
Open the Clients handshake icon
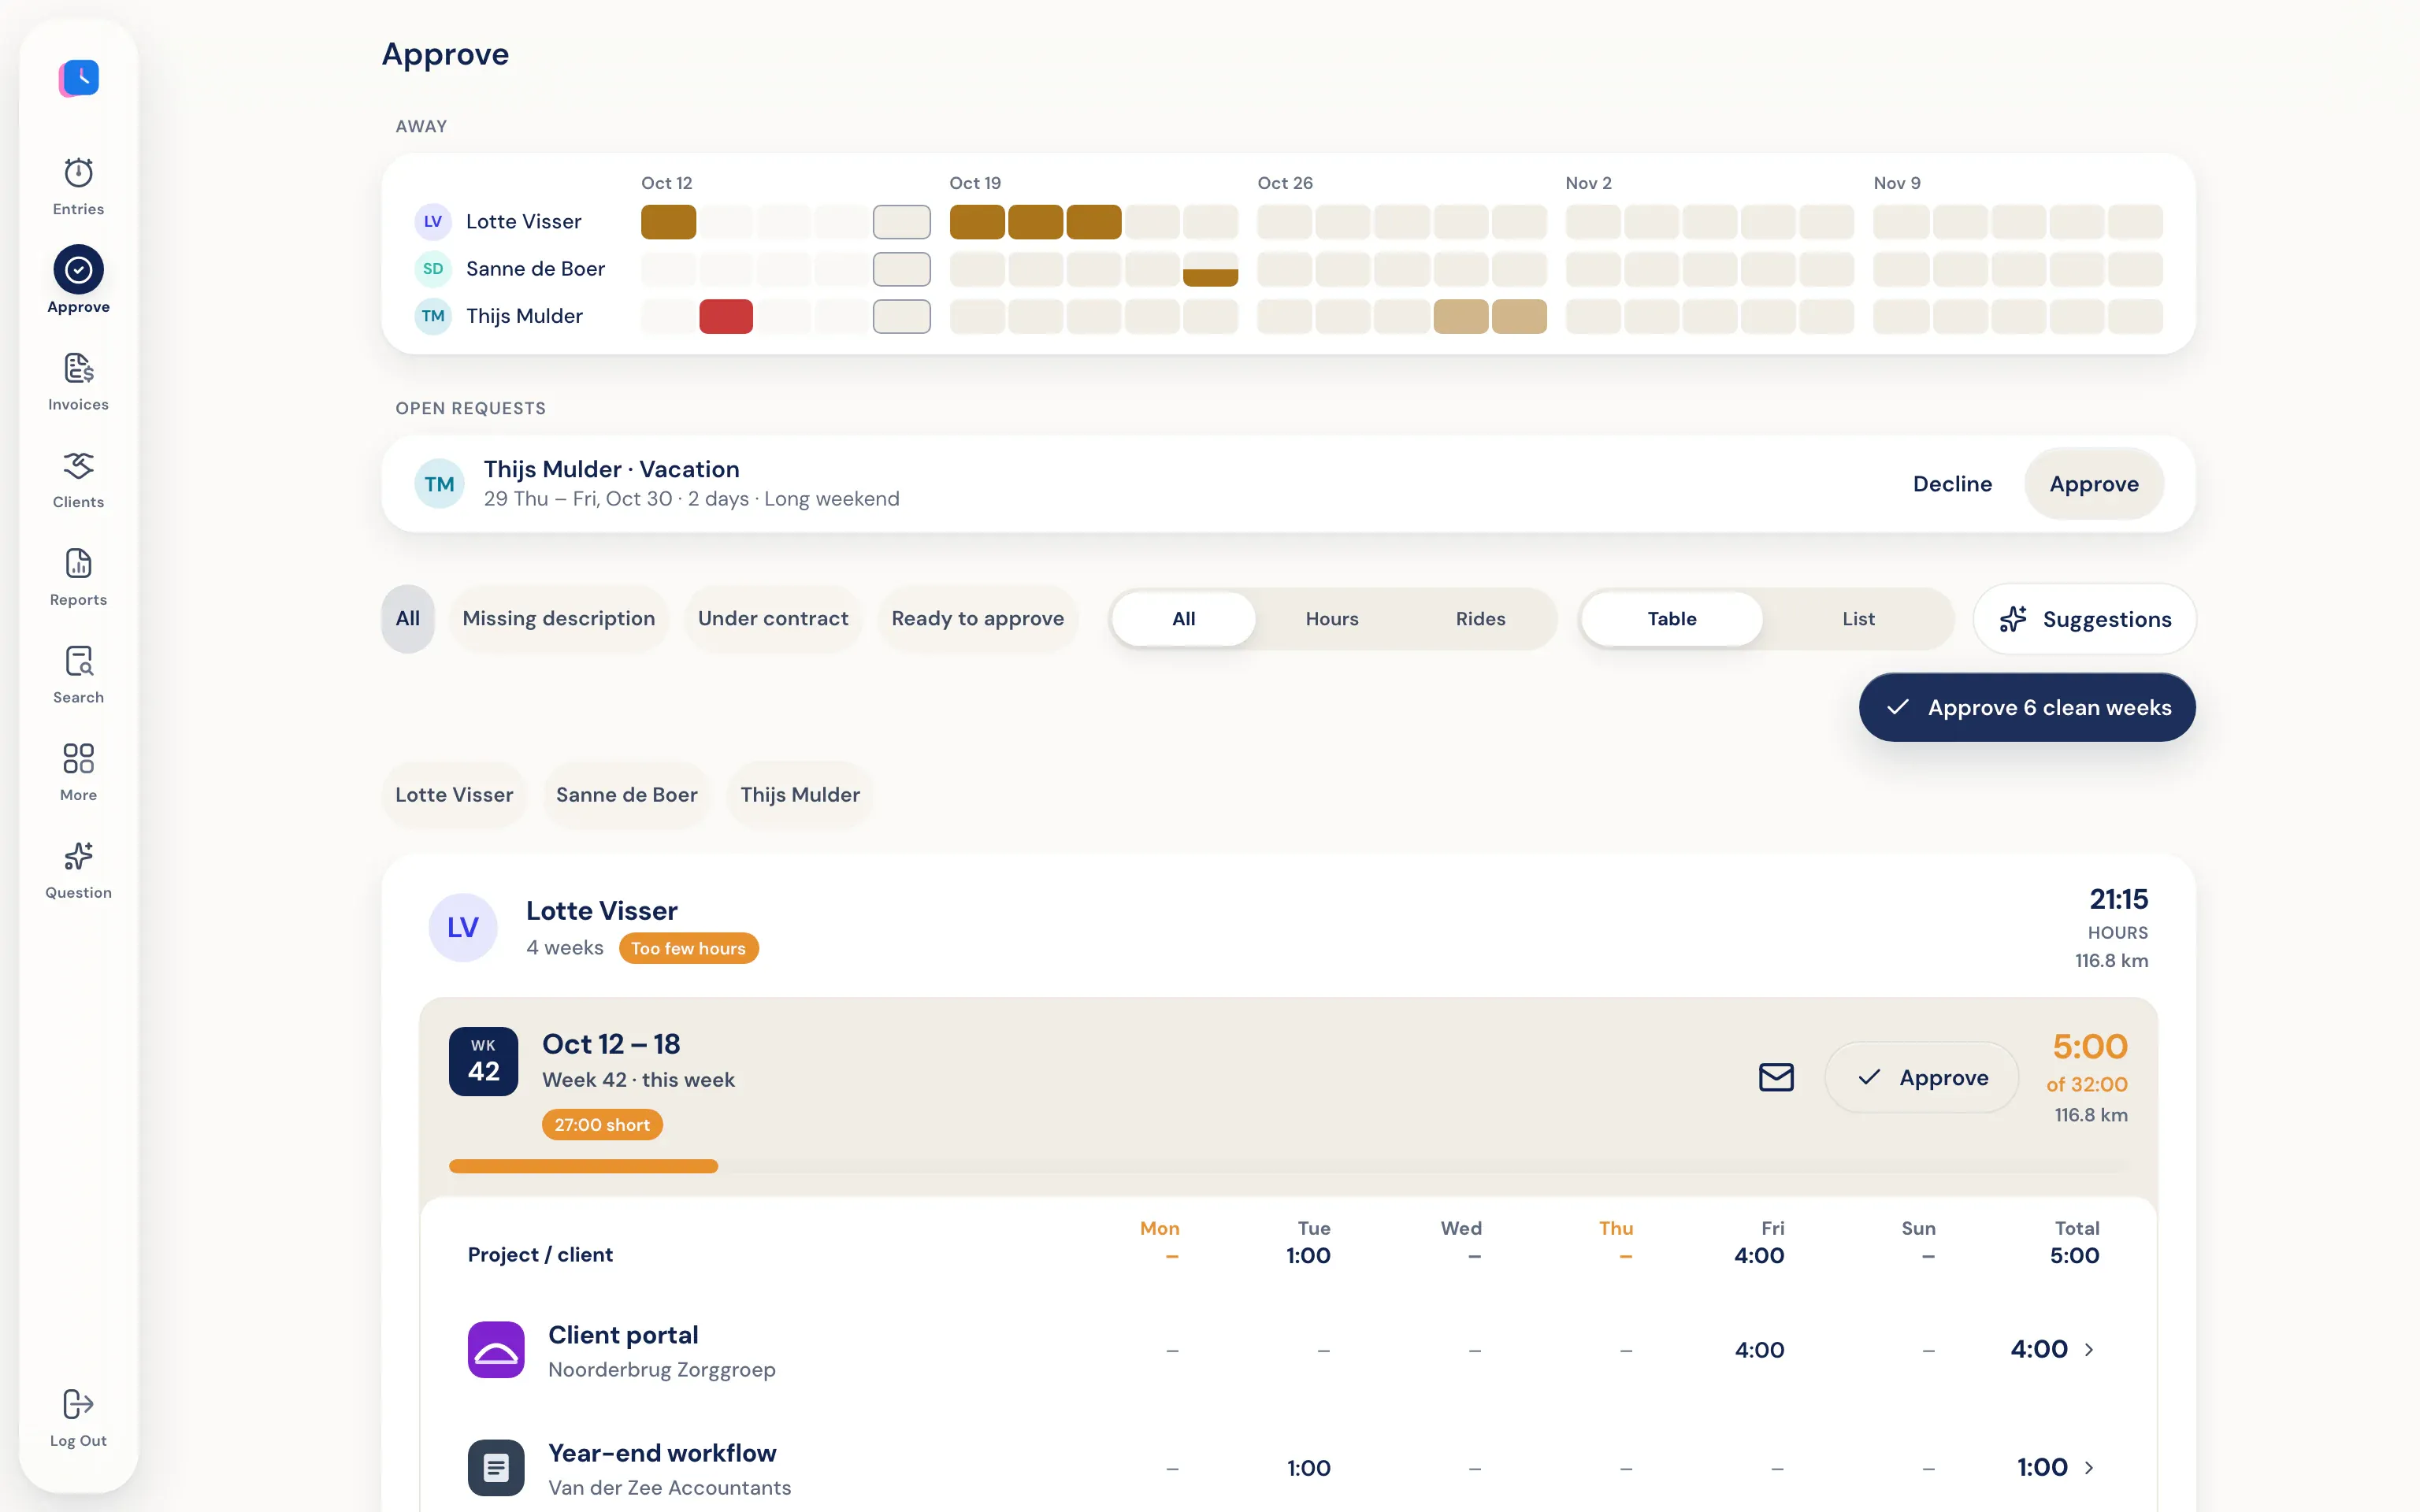point(78,466)
